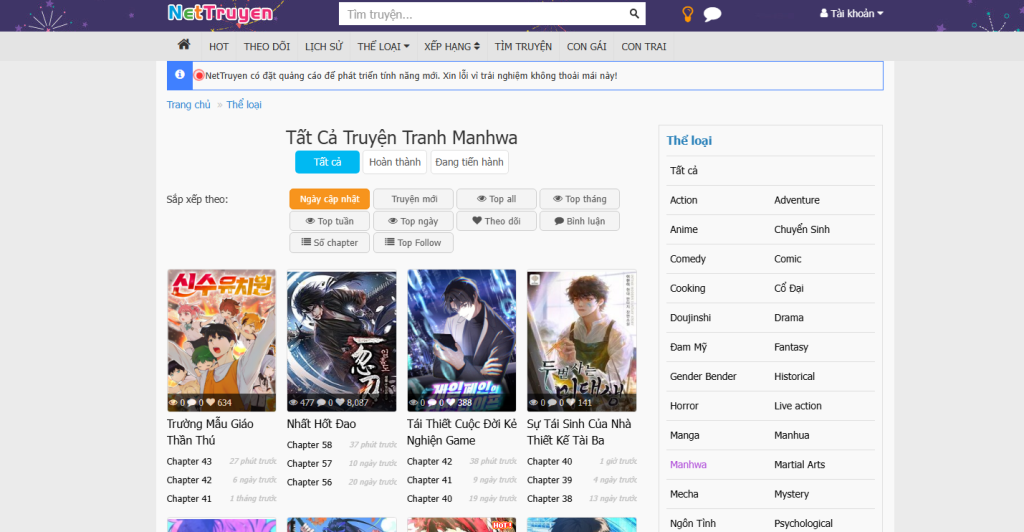Sort by Top all views
The height and width of the screenshot is (532, 1024).
pyautogui.click(x=496, y=199)
